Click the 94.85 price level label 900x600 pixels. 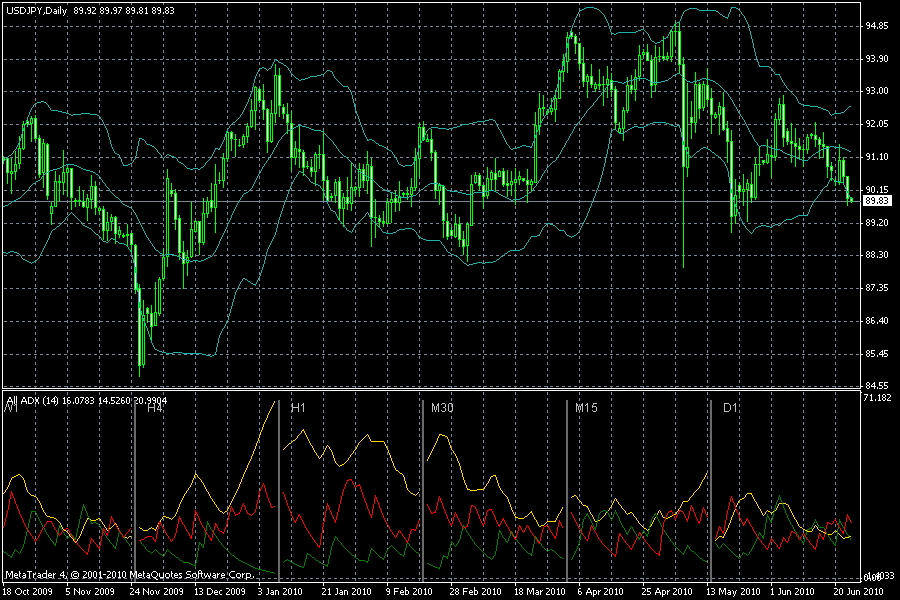(876, 26)
